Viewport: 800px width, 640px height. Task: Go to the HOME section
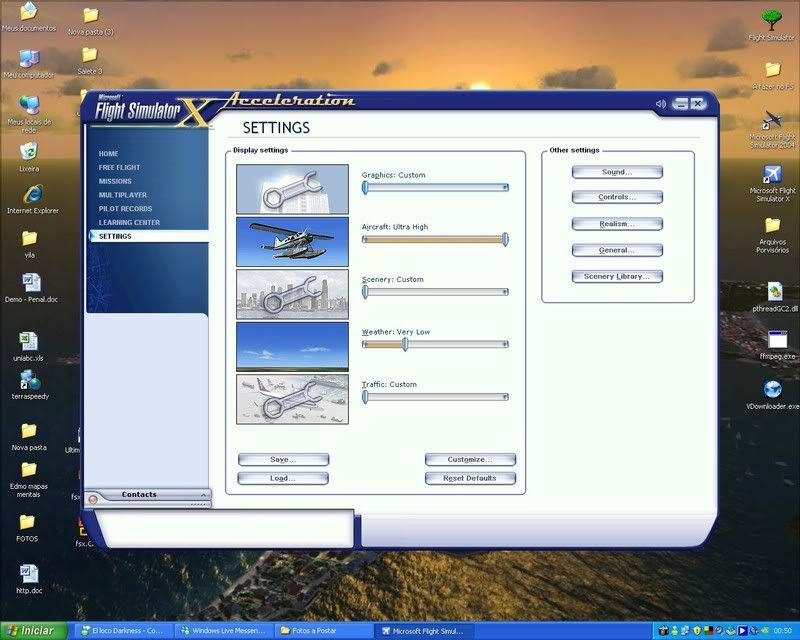pos(109,154)
